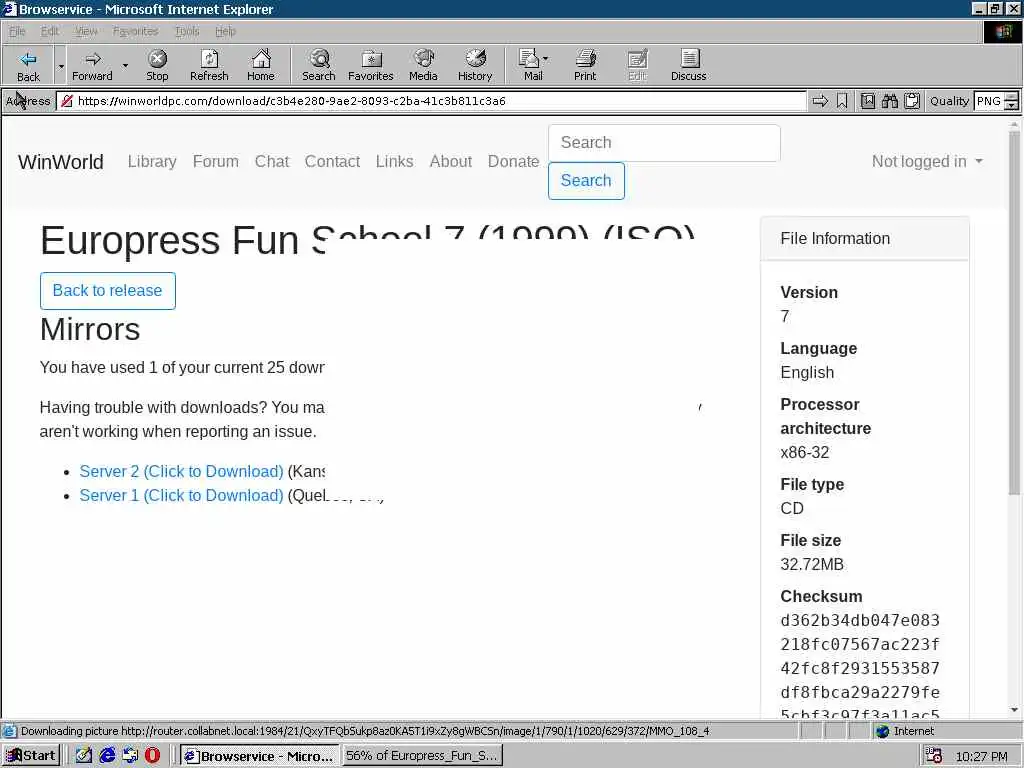Click the first quick launch notepad icon
Screen dimensions: 1024x768
click(84, 756)
